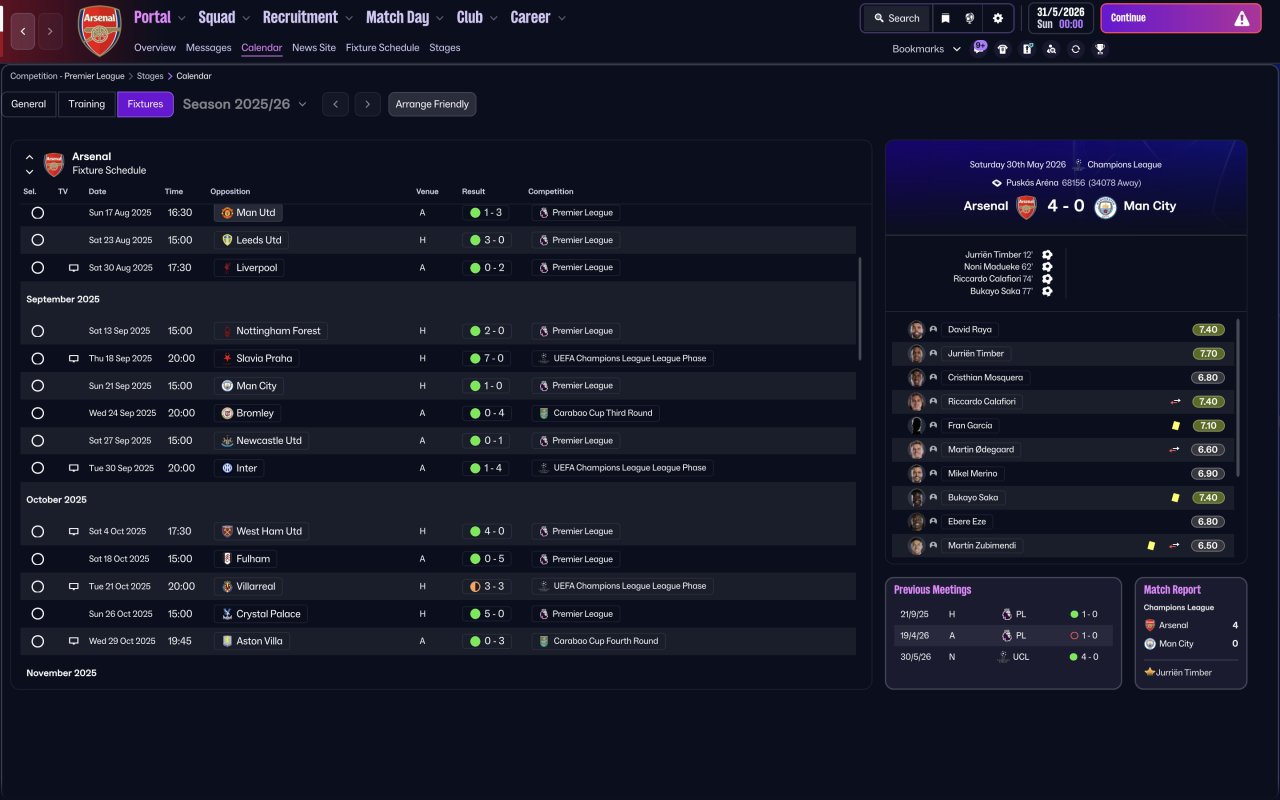The width and height of the screenshot is (1280, 800).
Task: Click the yellow card on Bukayo Saka's row
Action: [1176, 498]
